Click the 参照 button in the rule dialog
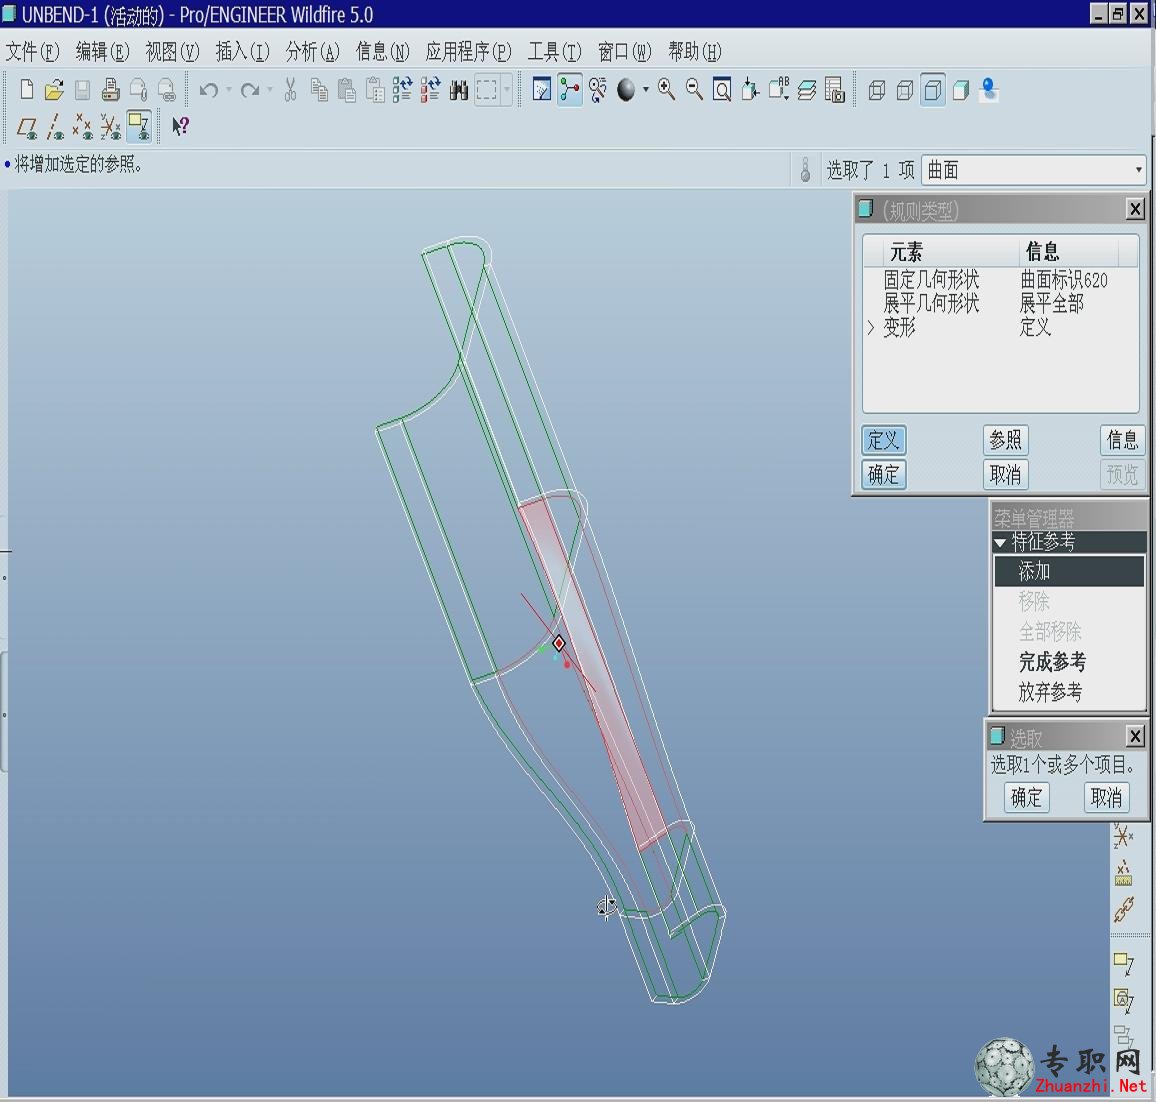Image resolution: width=1156 pixels, height=1102 pixels. 1006,440
